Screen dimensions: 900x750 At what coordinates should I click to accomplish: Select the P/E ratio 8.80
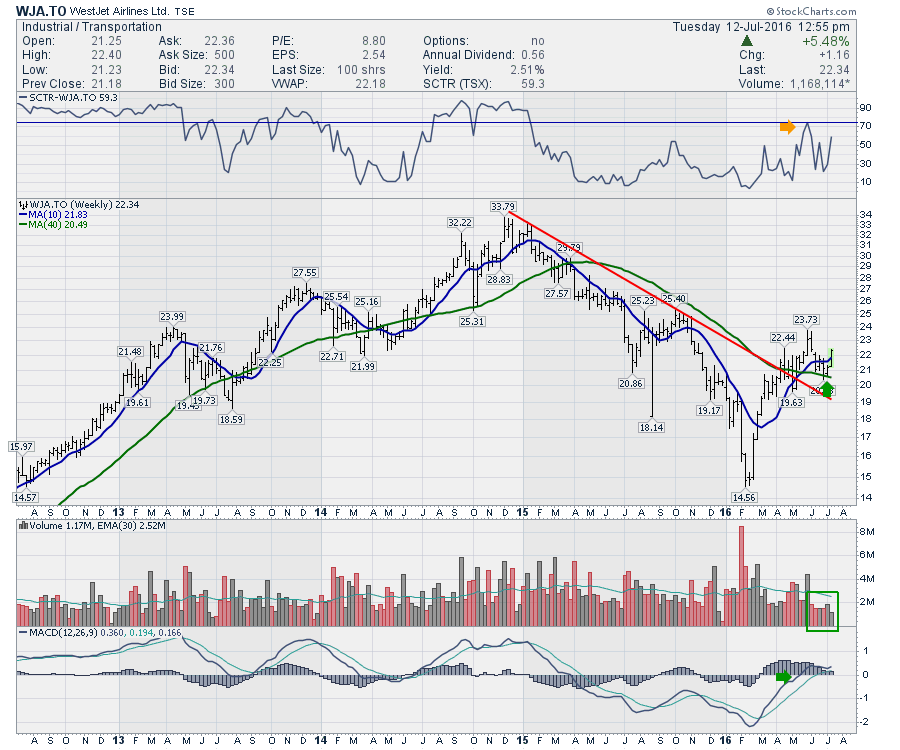374,41
